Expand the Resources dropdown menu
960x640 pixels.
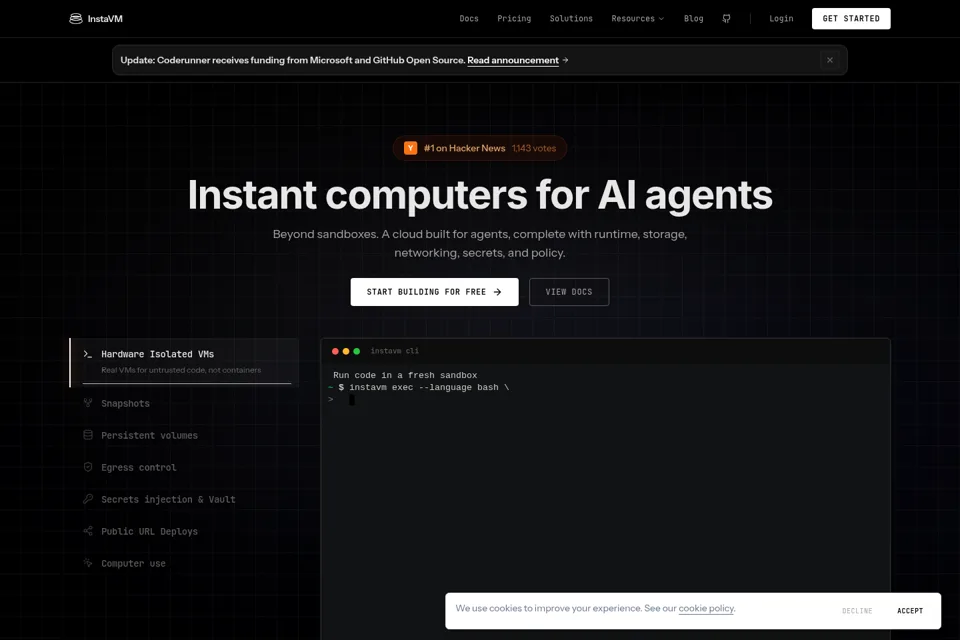pyautogui.click(x=637, y=19)
